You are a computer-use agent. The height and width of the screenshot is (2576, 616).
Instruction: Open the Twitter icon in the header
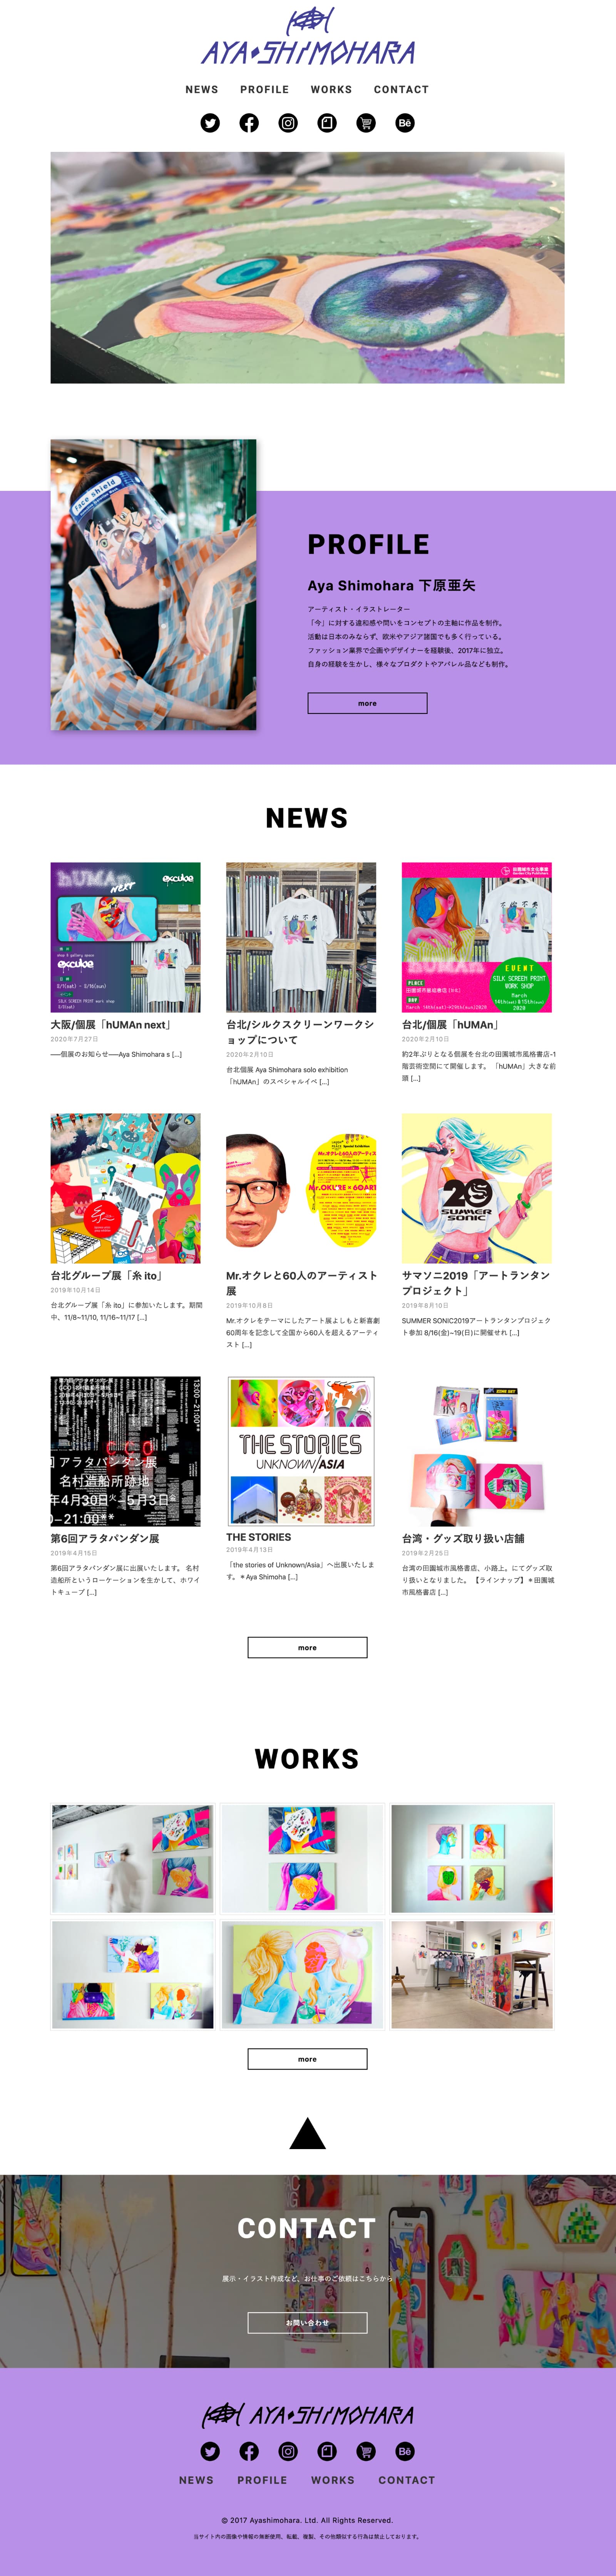210,123
